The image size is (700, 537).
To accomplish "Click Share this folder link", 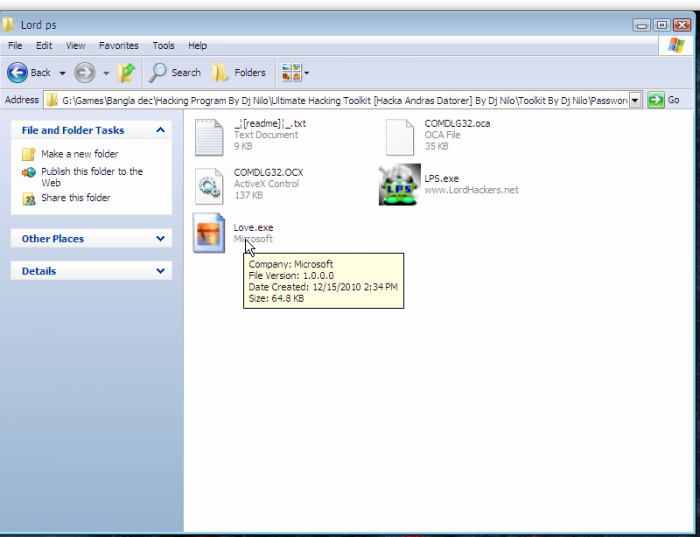I will [x=75, y=198].
